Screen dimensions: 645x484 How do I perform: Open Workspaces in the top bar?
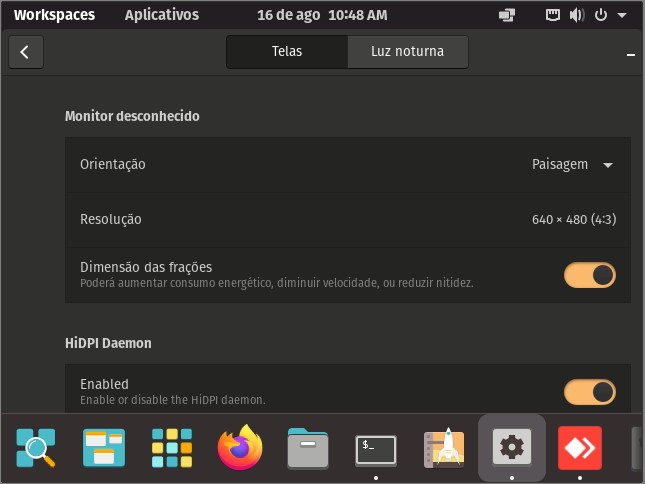54,15
